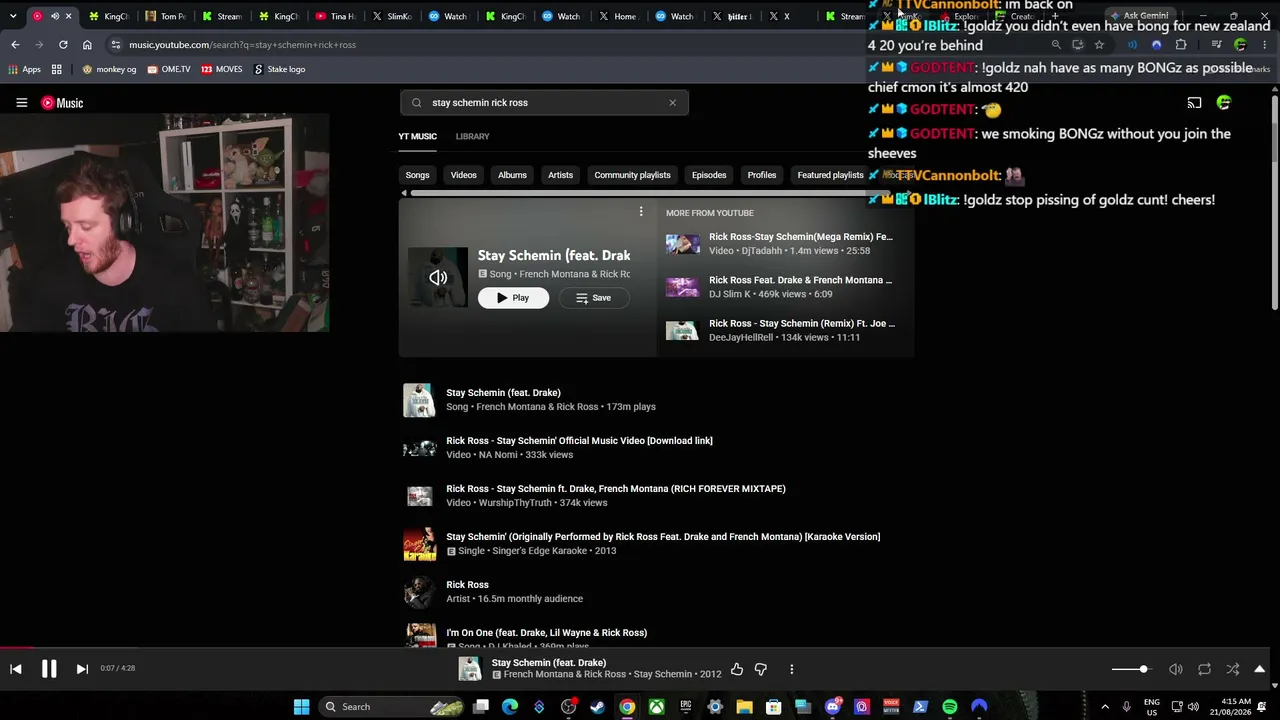1280x720 pixels.
Task: Go back in Chrome
Action: coord(15,45)
